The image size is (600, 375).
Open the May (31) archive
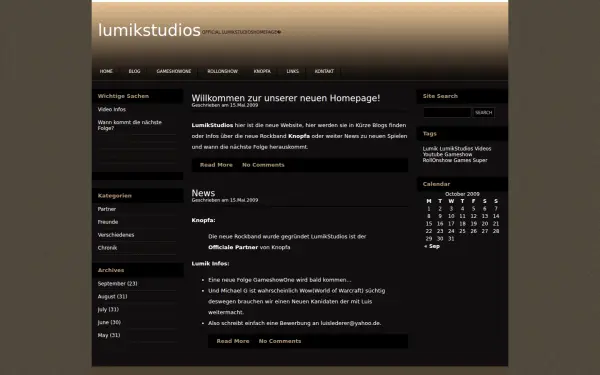click(x=109, y=335)
